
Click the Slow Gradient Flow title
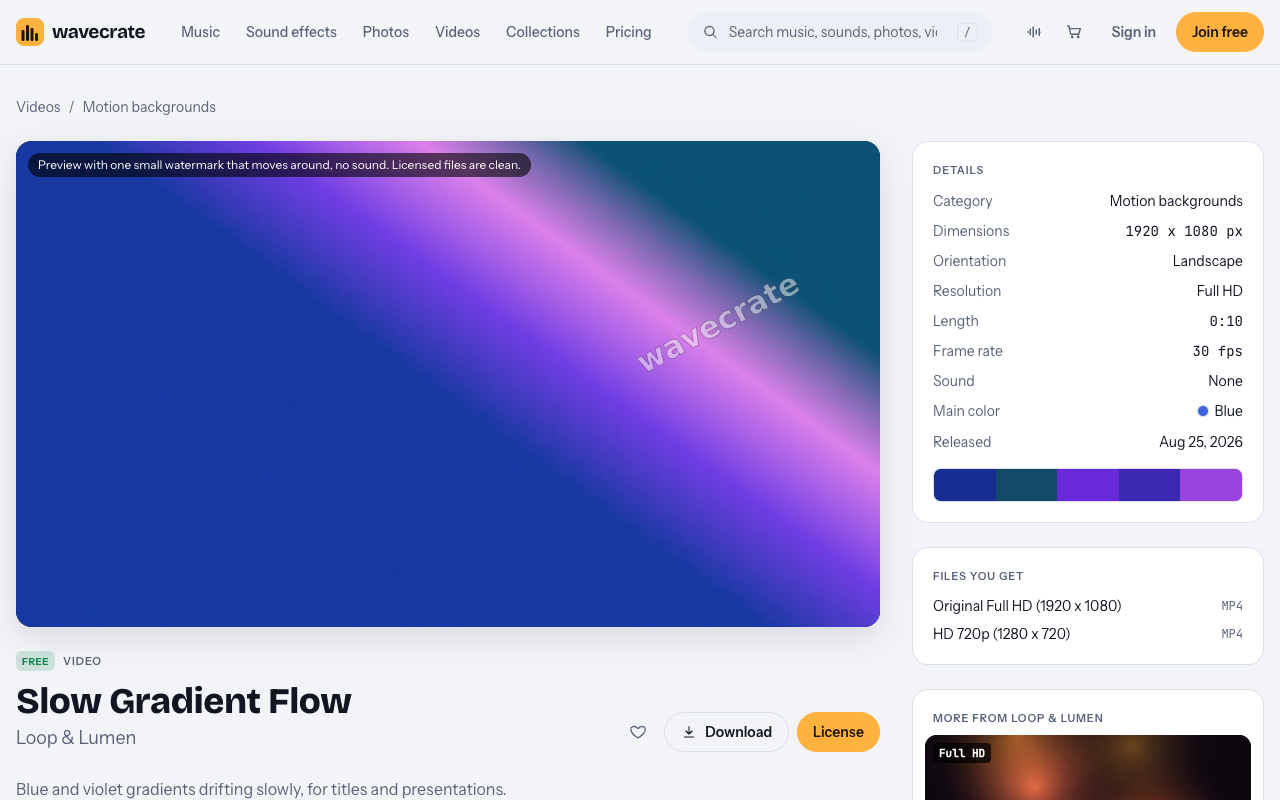click(184, 701)
